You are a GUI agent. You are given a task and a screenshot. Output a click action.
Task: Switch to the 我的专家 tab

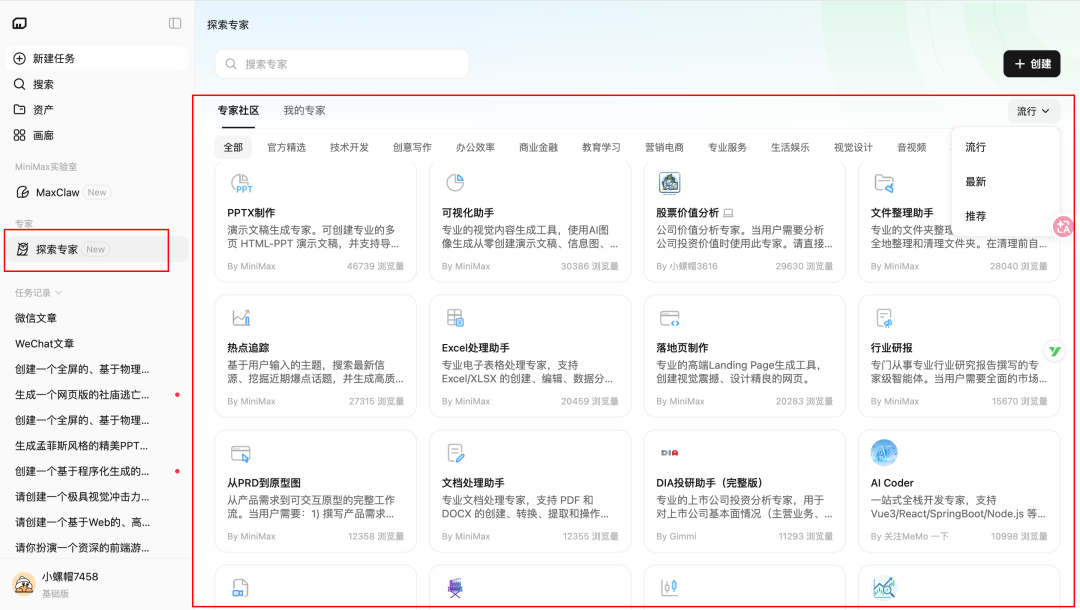[x=302, y=110]
